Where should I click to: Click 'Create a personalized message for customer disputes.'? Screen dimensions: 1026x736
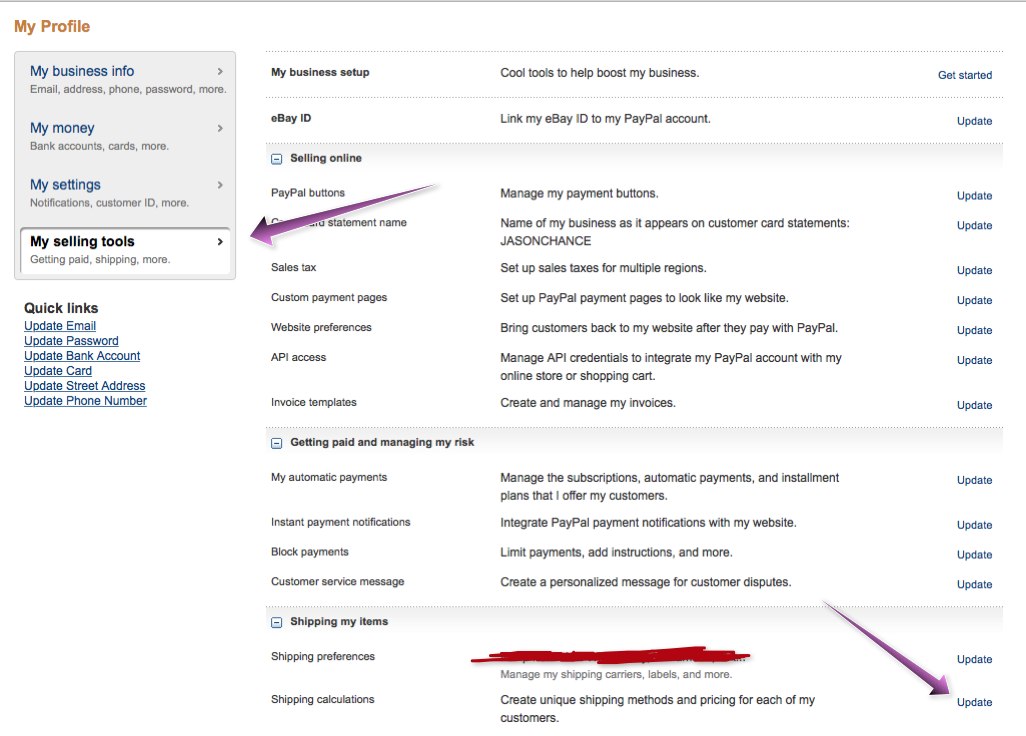pos(646,582)
